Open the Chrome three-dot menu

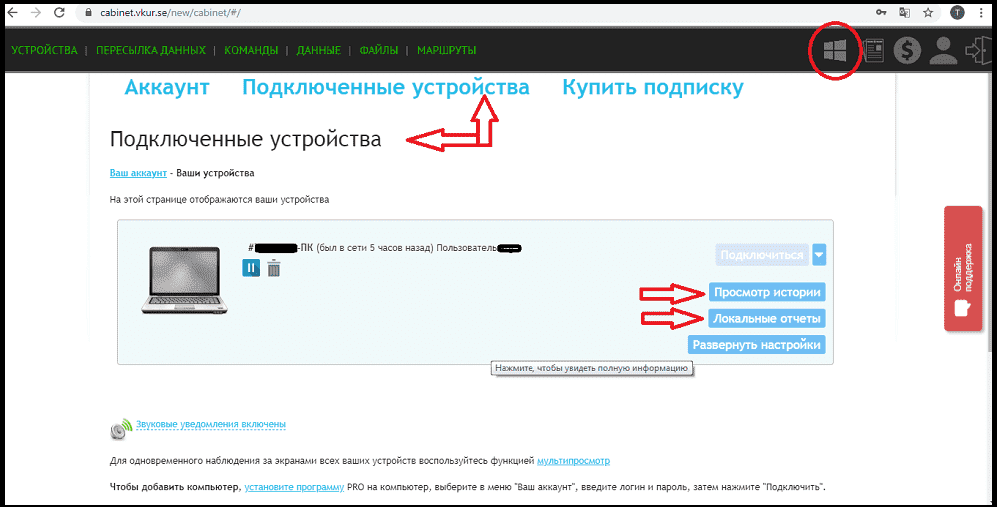(982, 13)
